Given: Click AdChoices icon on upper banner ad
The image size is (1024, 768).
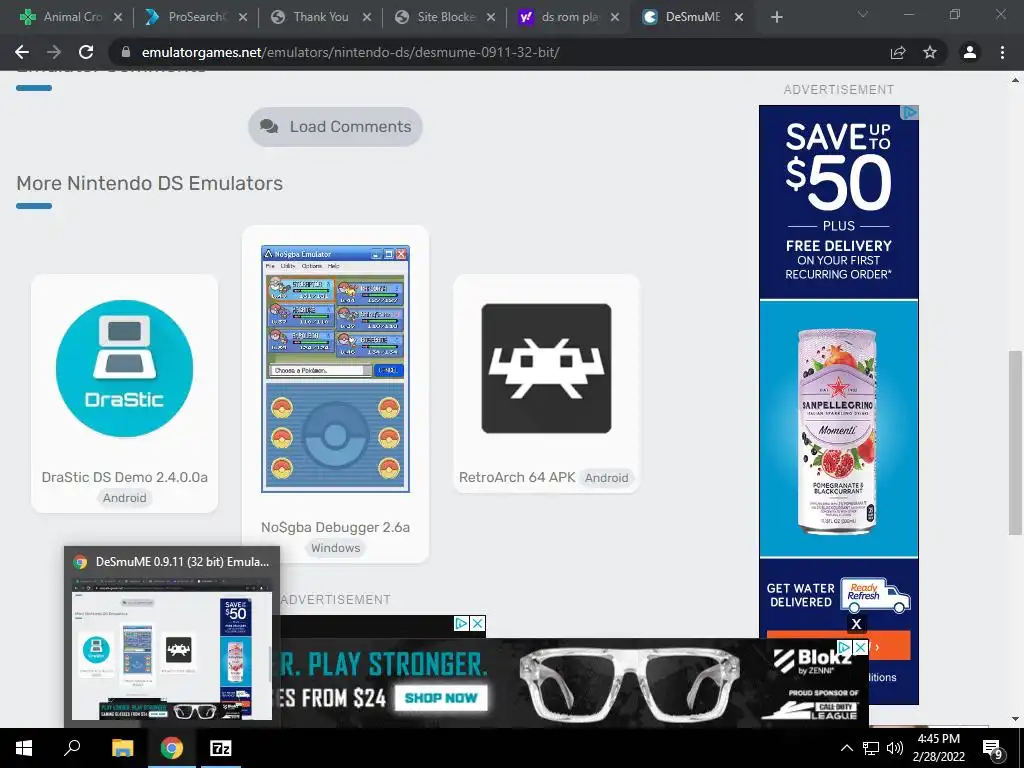Looking at the screenshot, I should [461, 623].
